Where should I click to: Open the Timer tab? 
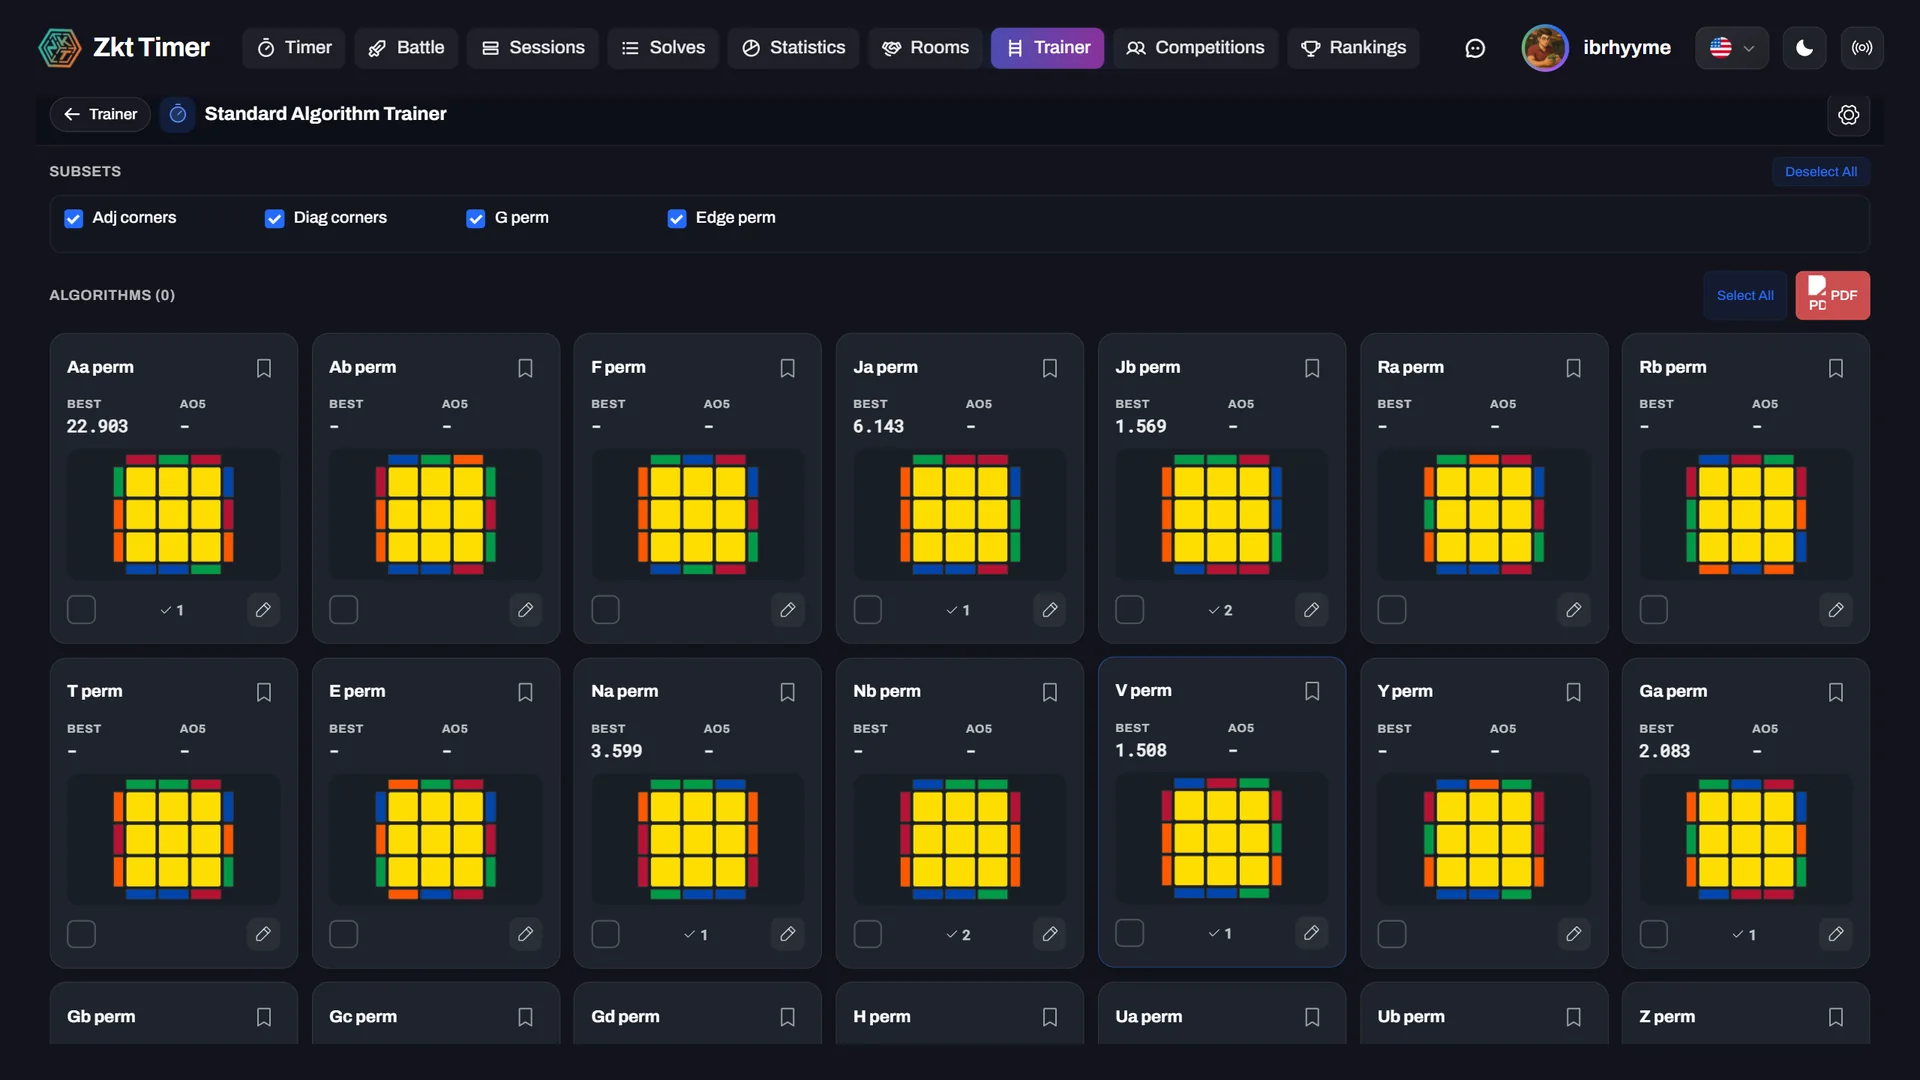(294, 48)
